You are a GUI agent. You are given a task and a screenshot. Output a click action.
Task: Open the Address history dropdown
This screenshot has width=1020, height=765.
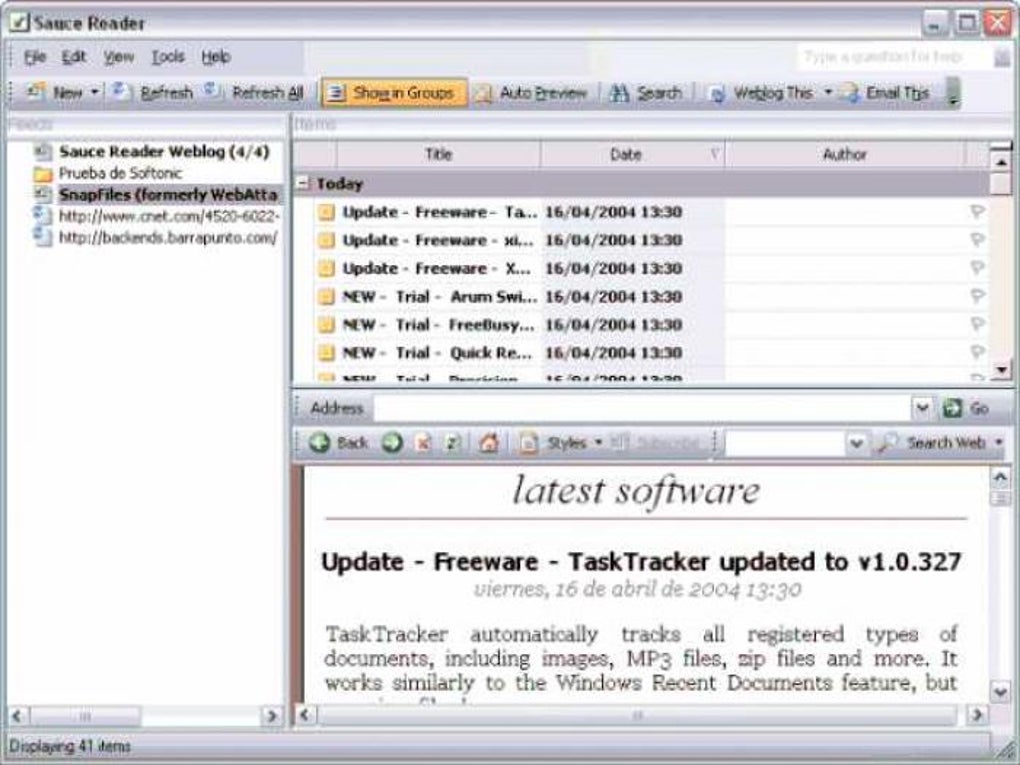point(922,409)
